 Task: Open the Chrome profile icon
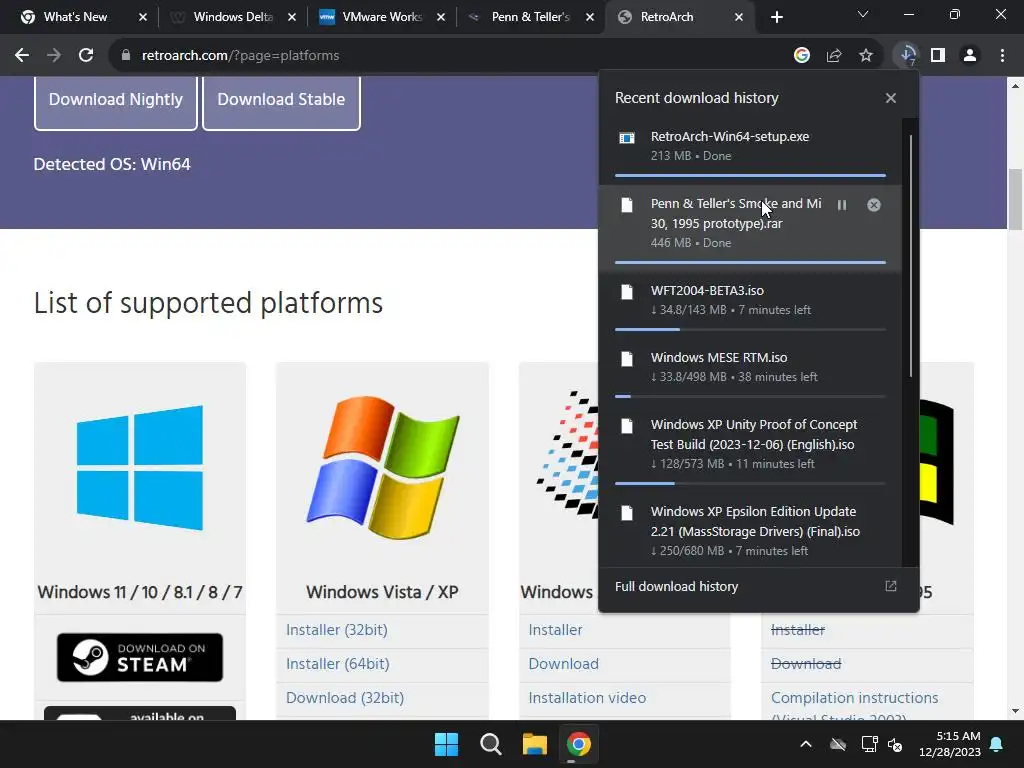970,56
